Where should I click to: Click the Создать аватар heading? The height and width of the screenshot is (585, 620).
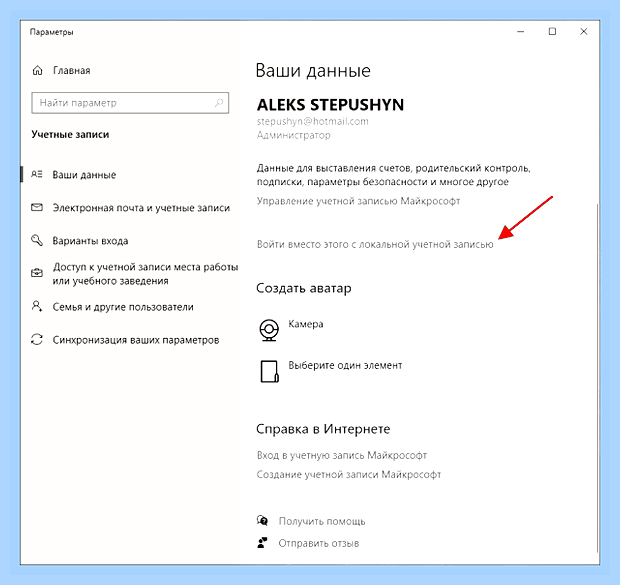pos(304,288)
